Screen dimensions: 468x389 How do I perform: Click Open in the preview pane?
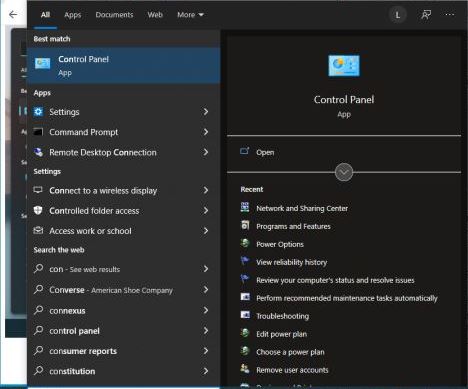pos(265,152)
